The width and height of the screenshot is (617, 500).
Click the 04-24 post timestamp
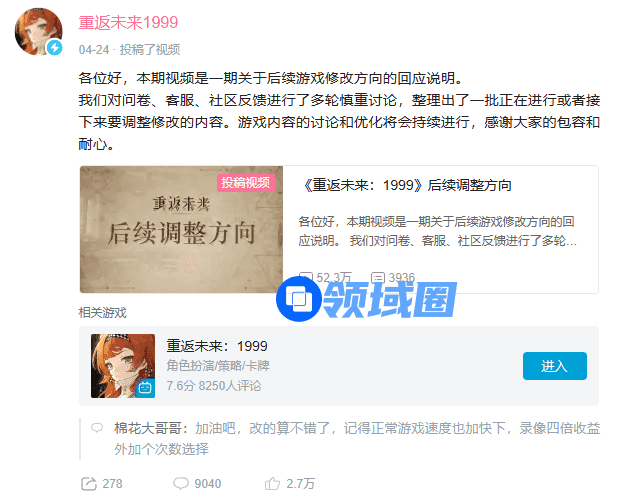[94, 50]
